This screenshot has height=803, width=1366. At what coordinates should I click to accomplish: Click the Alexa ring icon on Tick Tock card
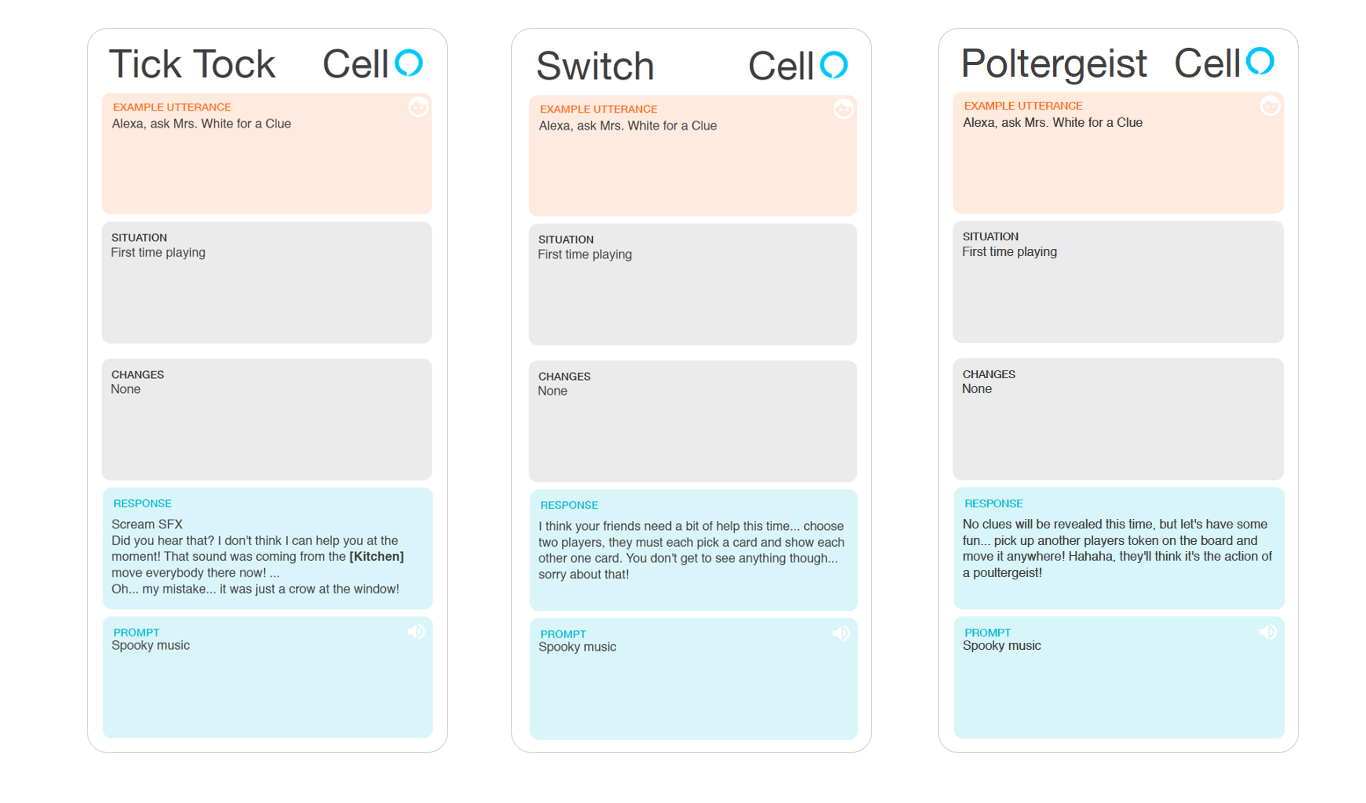point(409,63)
